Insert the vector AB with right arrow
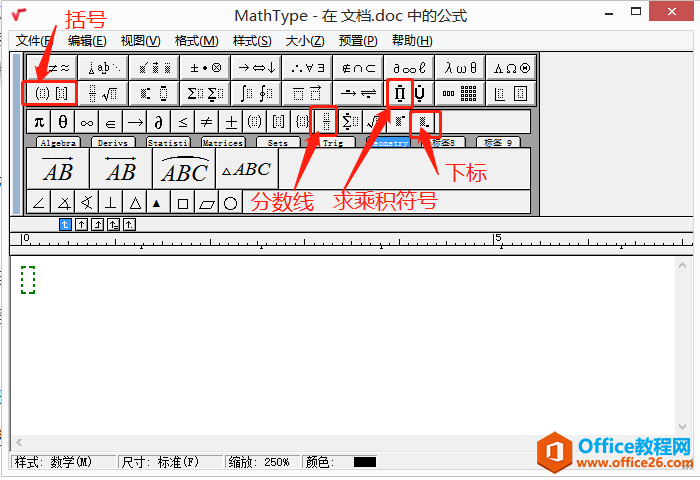This screenshot has width=700, height=480. point(58,169)
